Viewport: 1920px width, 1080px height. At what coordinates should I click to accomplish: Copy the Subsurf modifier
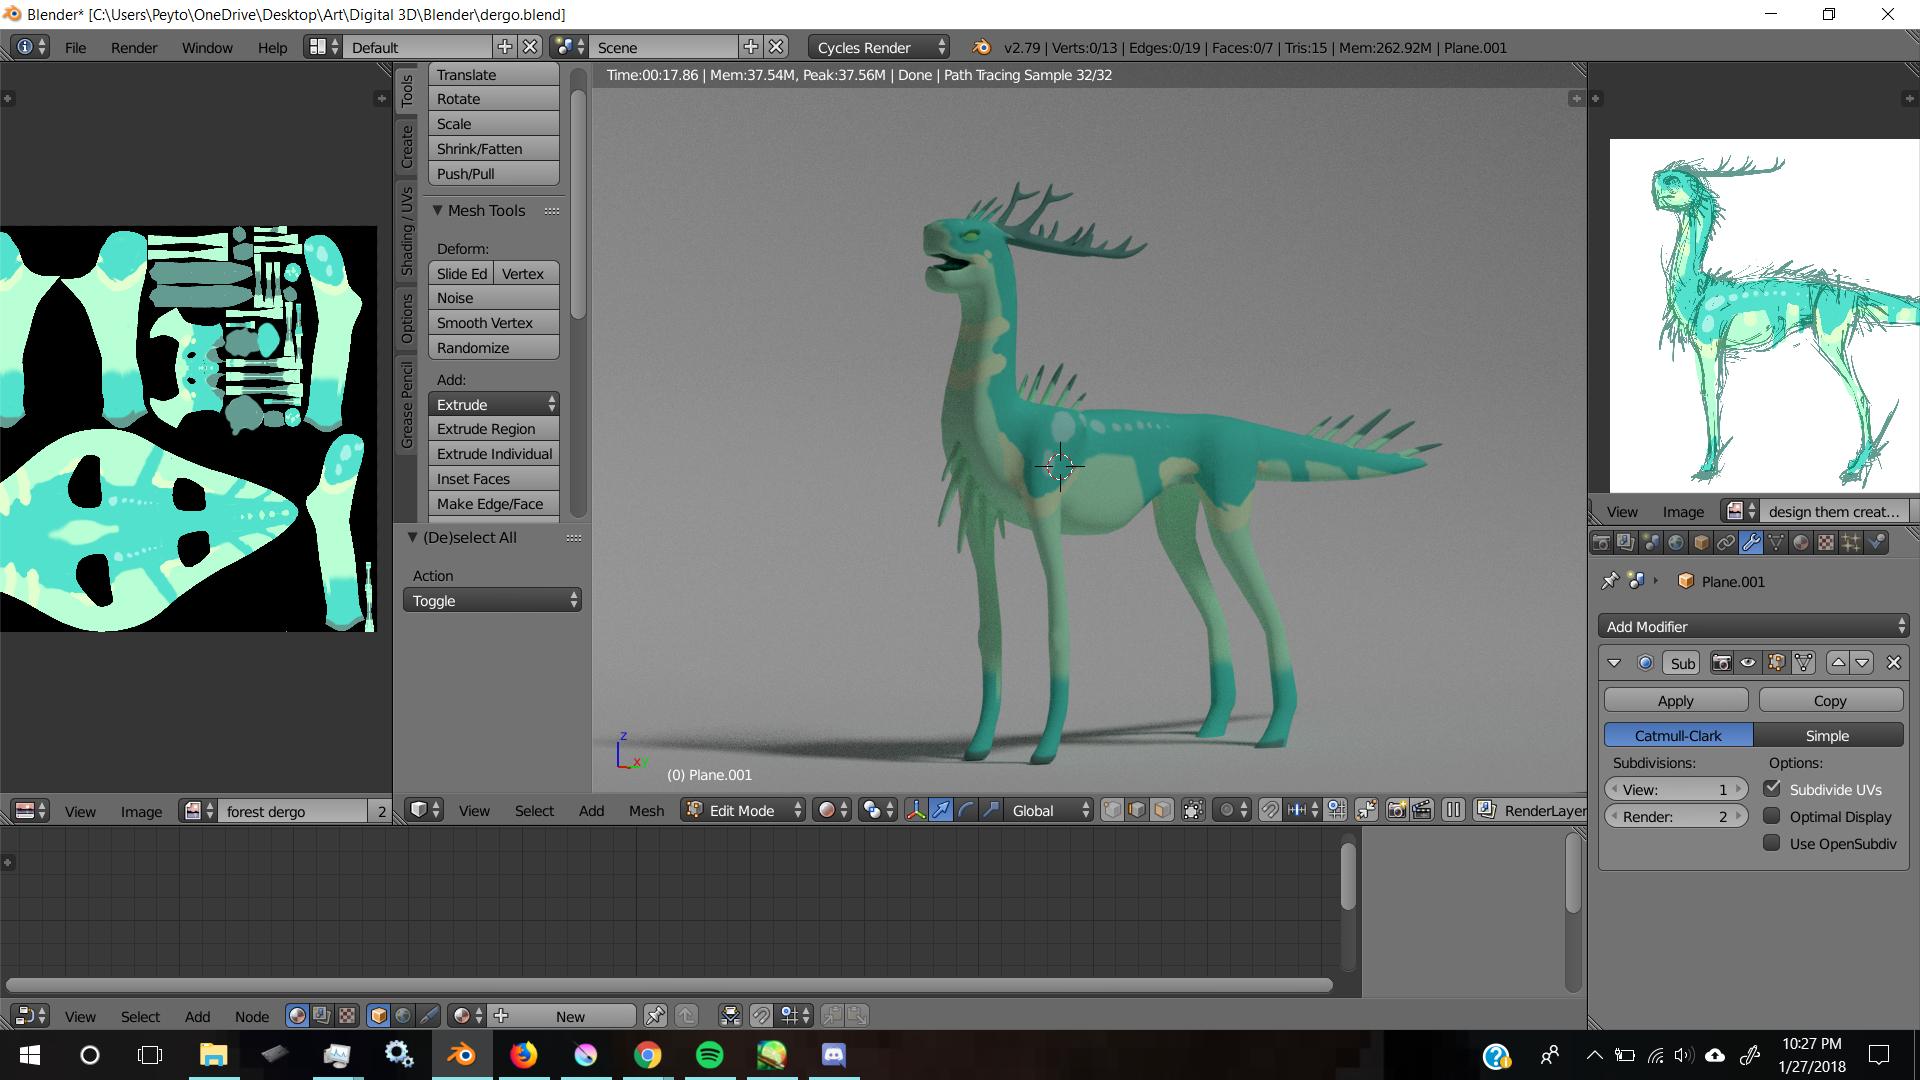(x=1830, y=700)
